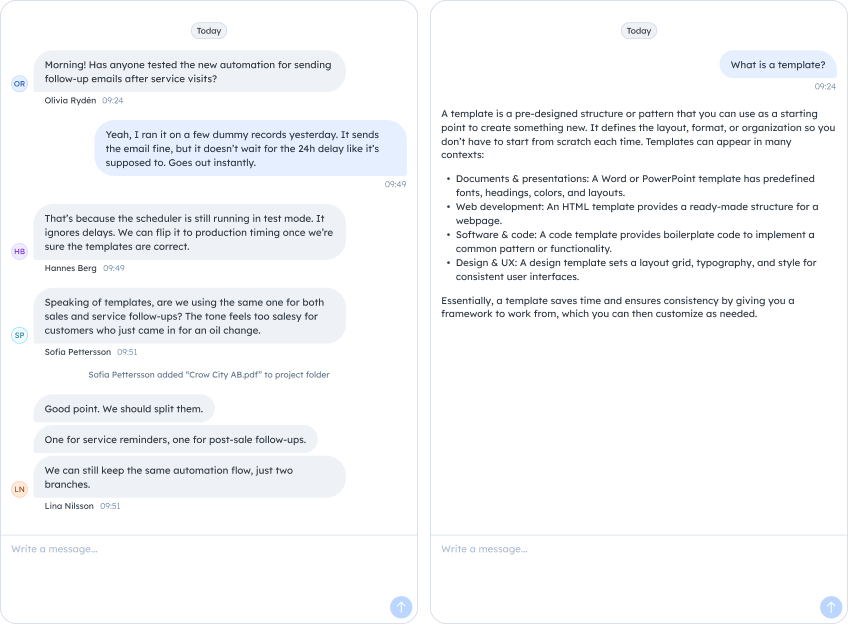848x624 pixels.
Task: Click the Today date pill in right conversation
Action: (638, 30)
